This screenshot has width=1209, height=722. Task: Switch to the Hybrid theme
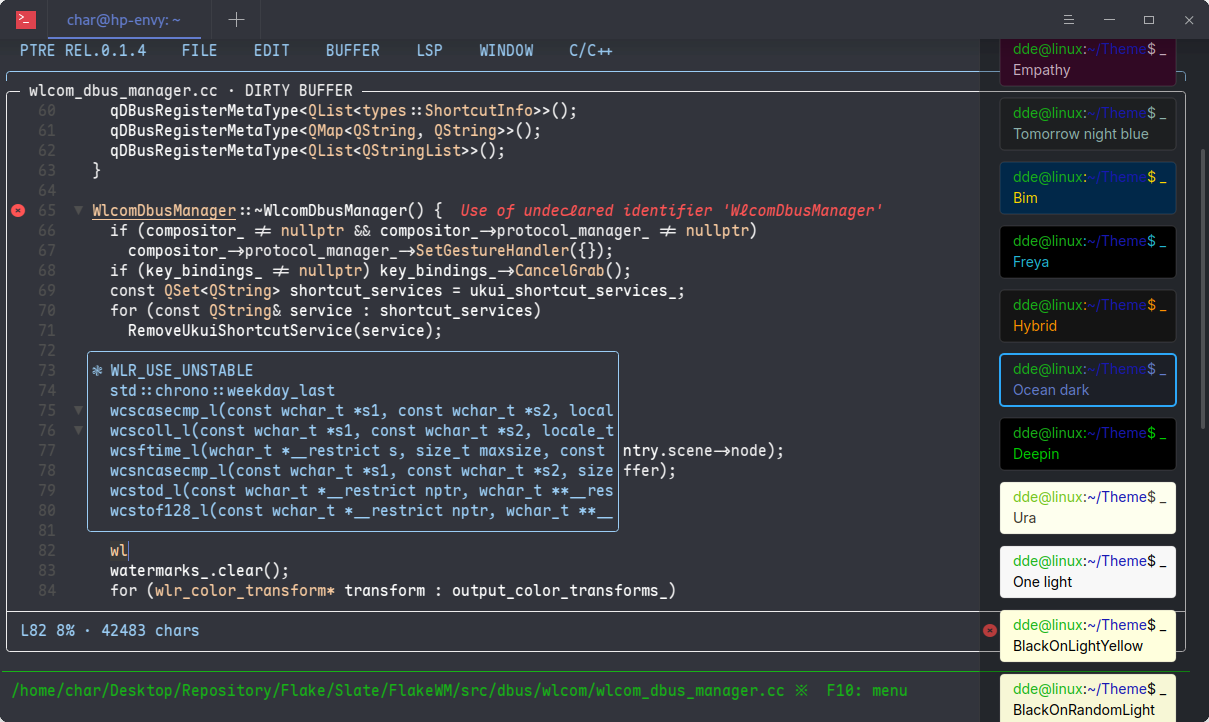(1088, 316)
